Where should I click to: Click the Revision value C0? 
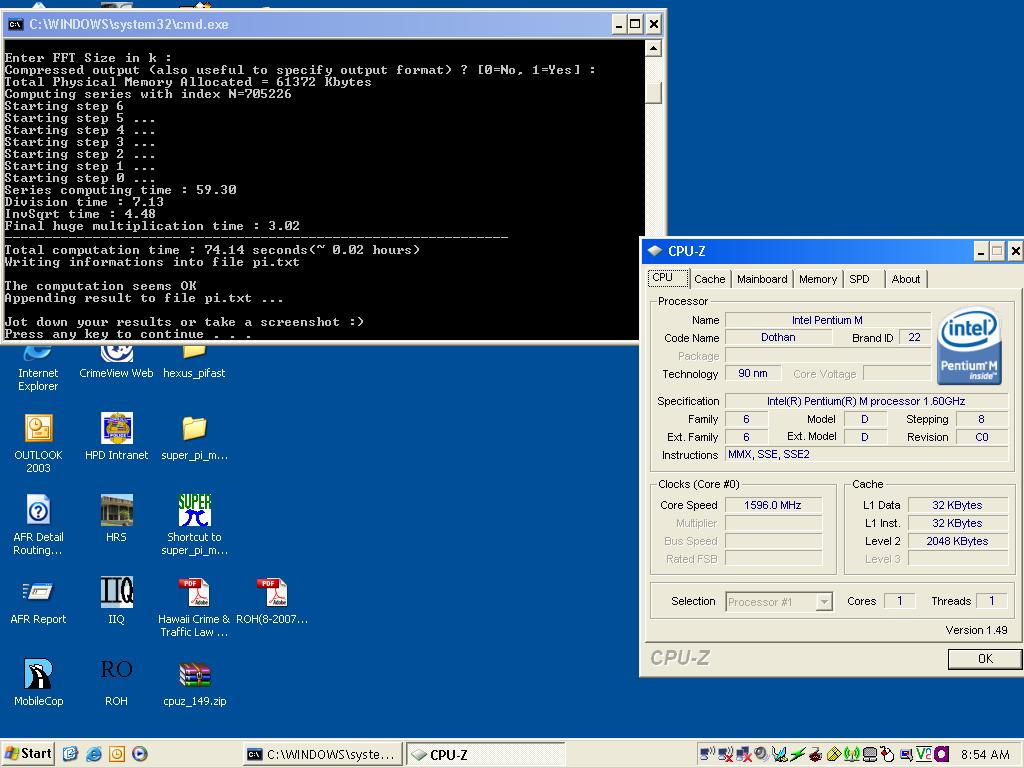[x=982, y=437]
